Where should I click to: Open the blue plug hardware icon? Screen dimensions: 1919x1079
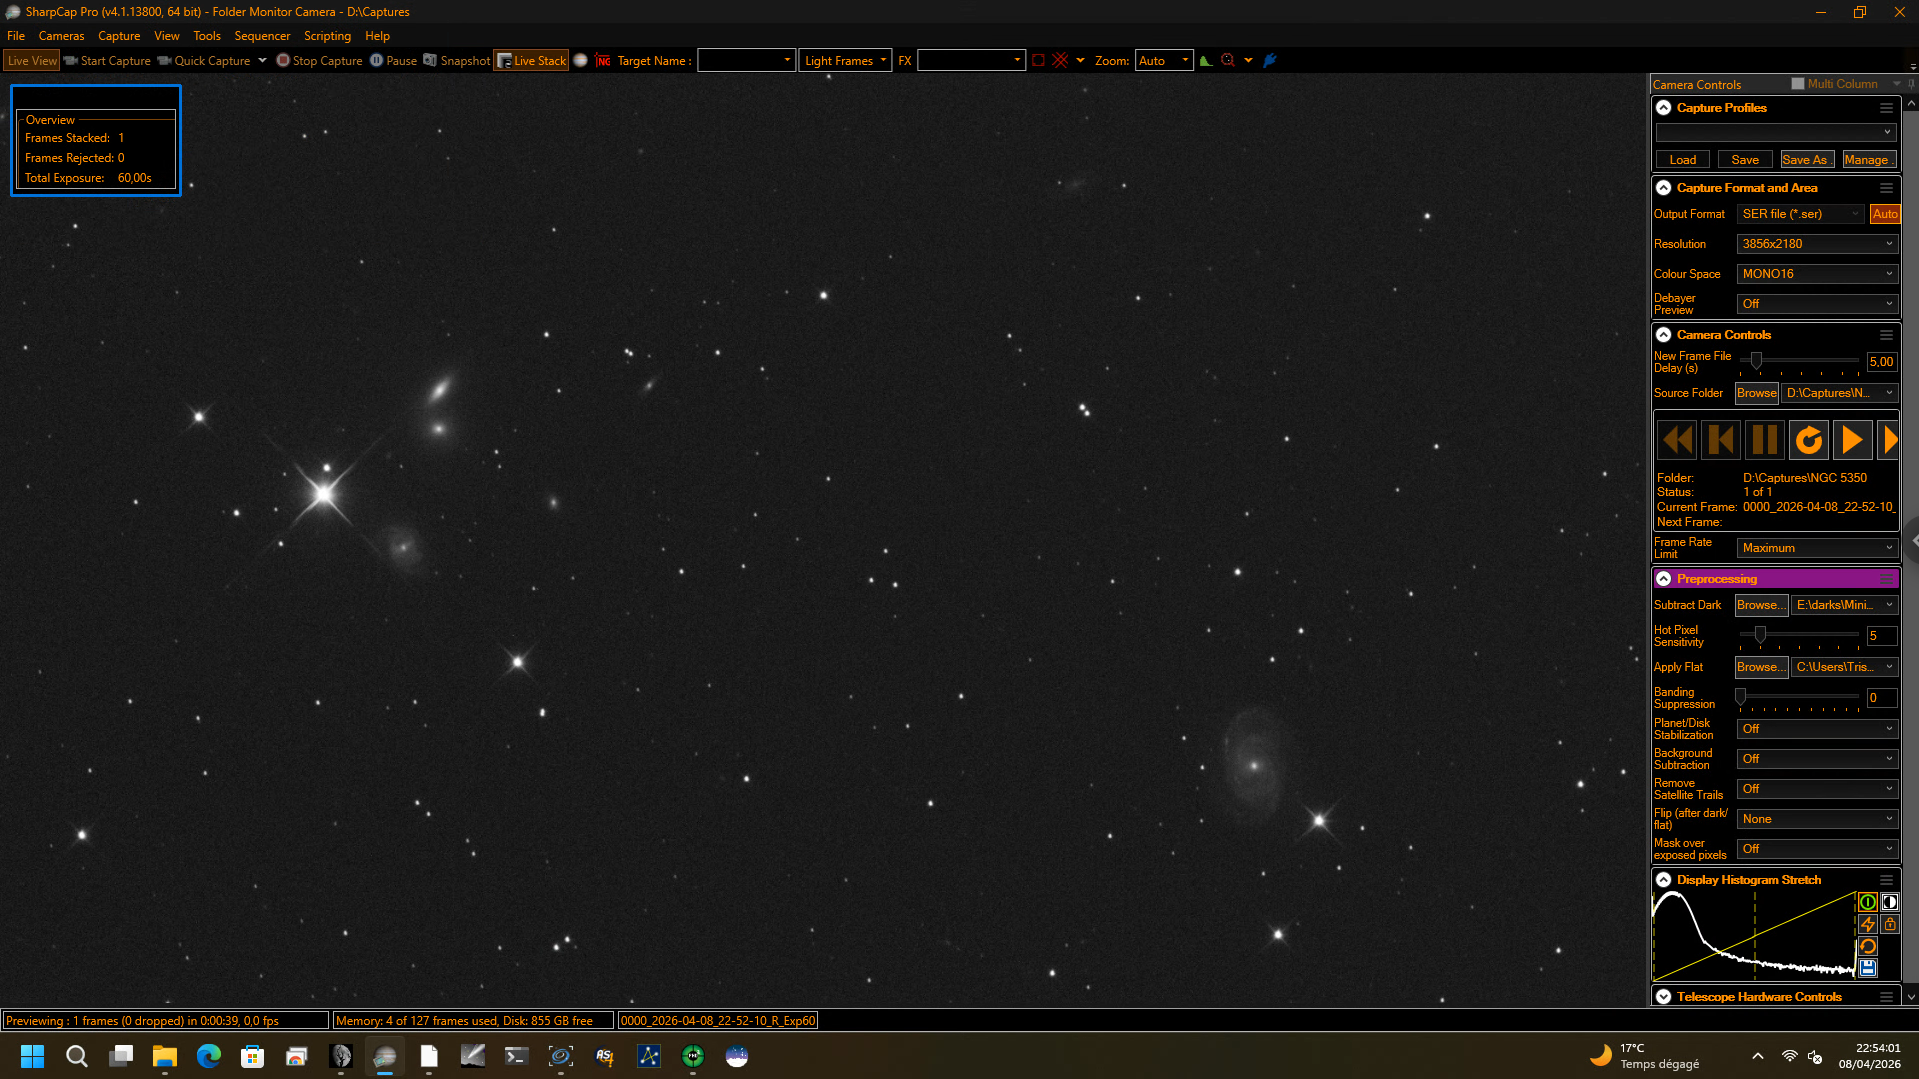(1270, 61)
